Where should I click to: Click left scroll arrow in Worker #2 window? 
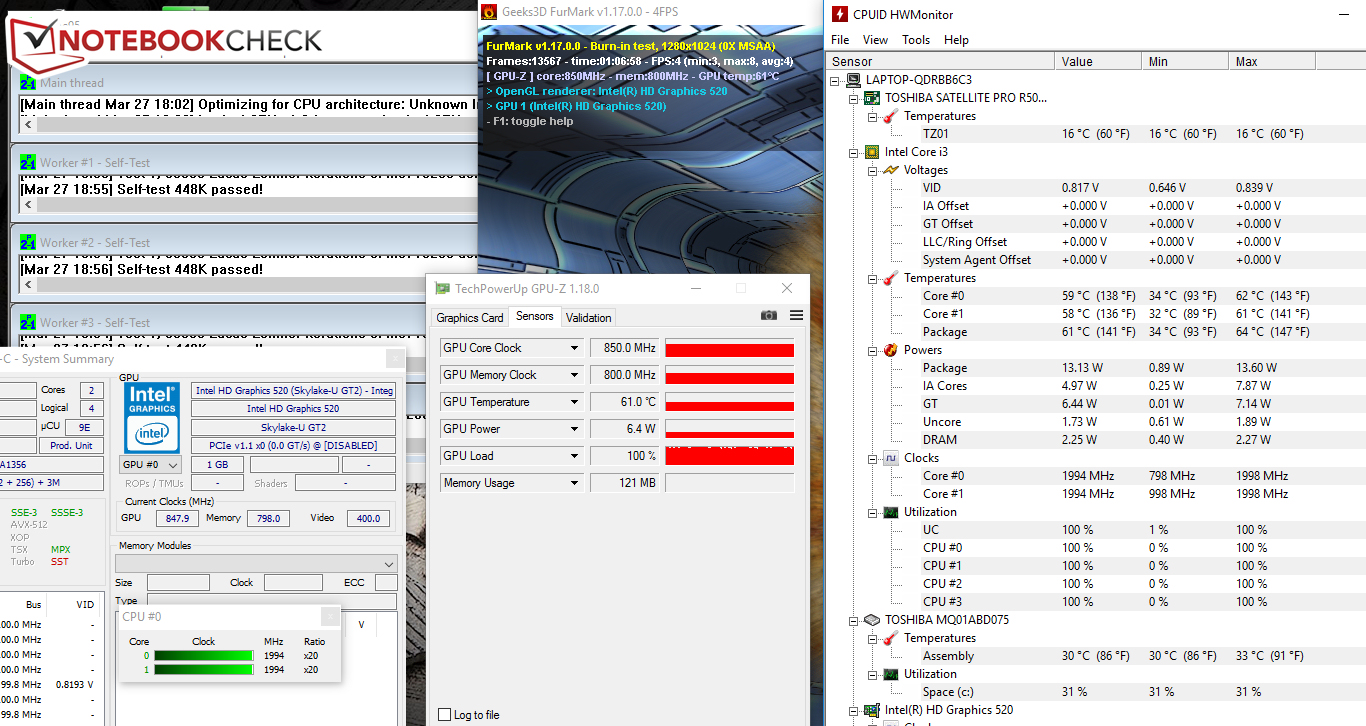[28, 285]
